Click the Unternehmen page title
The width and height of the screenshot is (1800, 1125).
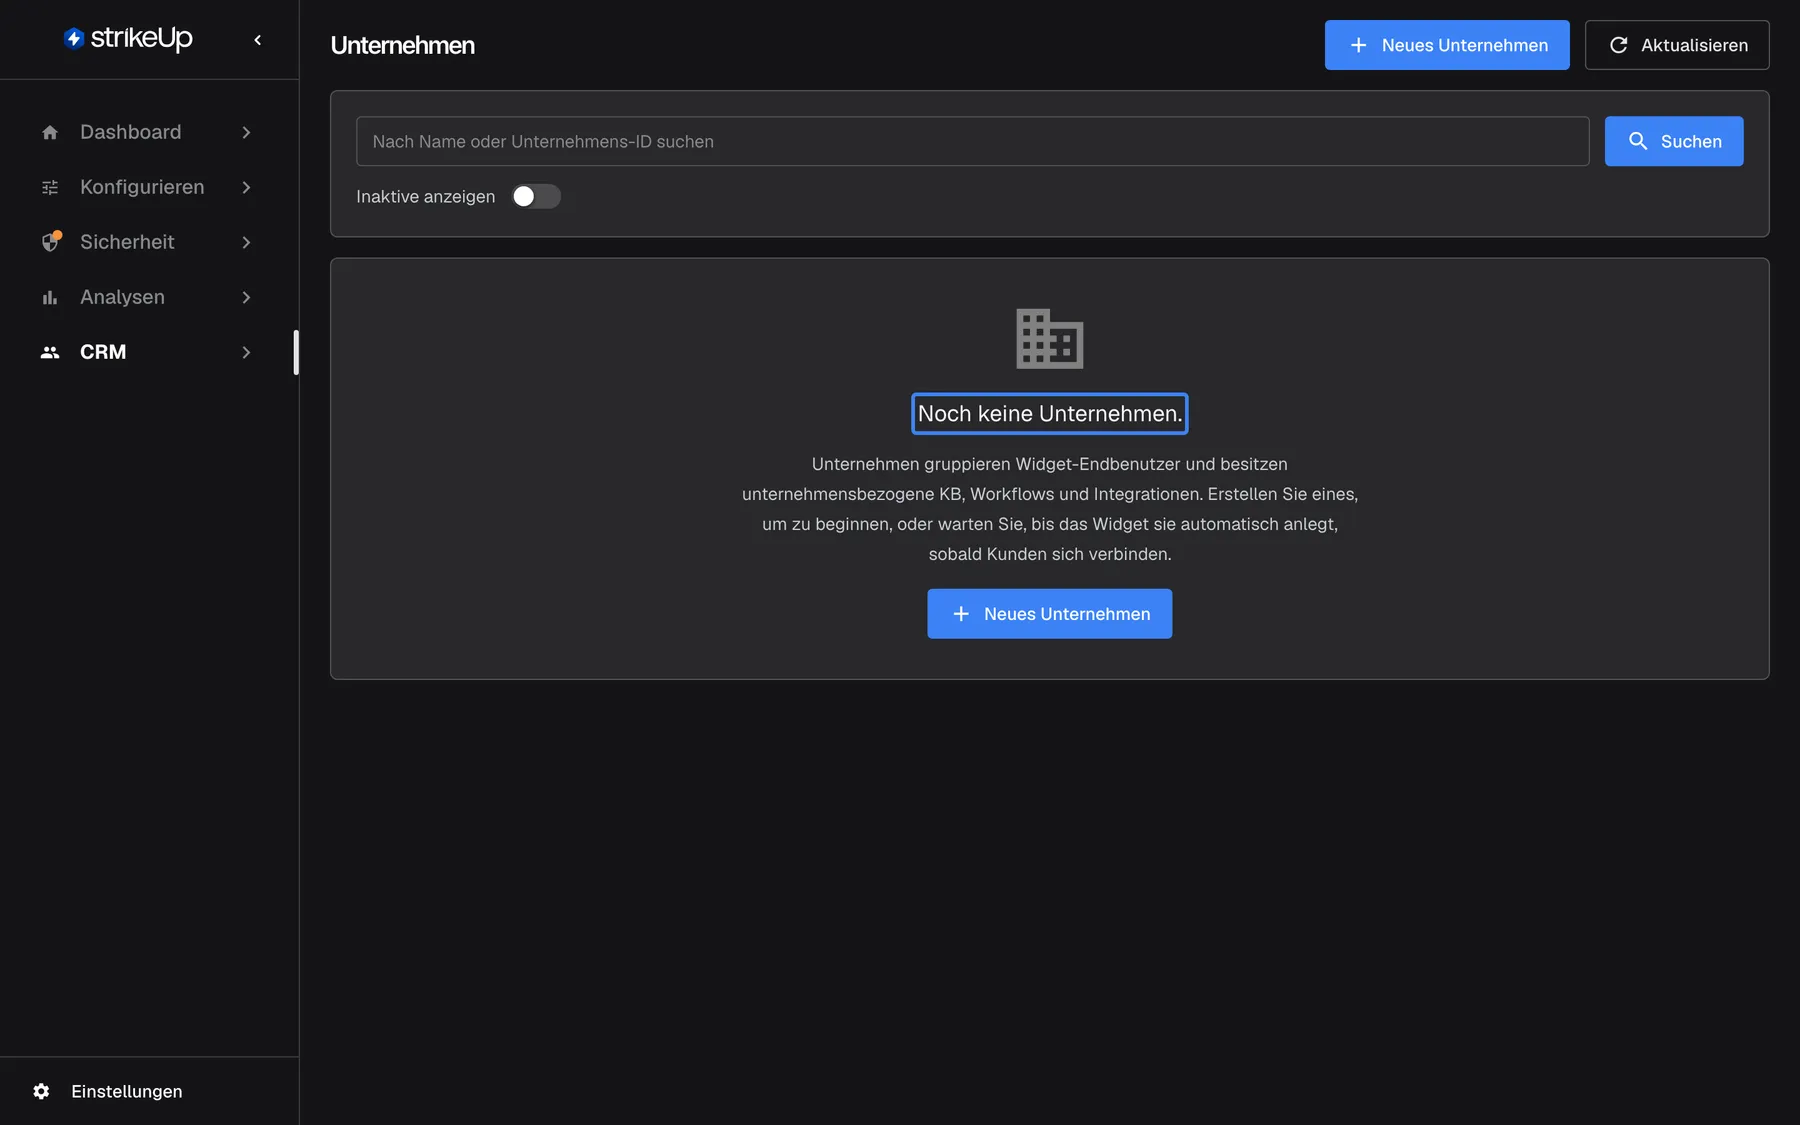pos(402,45)
